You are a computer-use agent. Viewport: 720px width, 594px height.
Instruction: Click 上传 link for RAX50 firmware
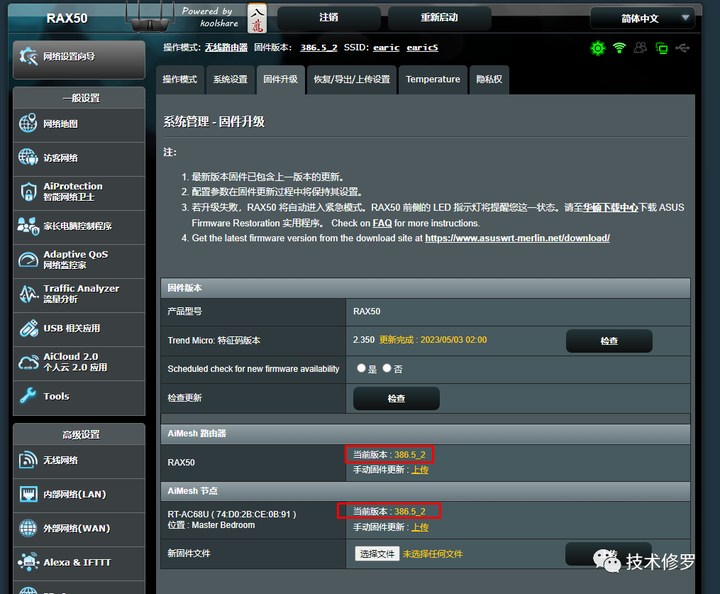click(x=420, y=470)
